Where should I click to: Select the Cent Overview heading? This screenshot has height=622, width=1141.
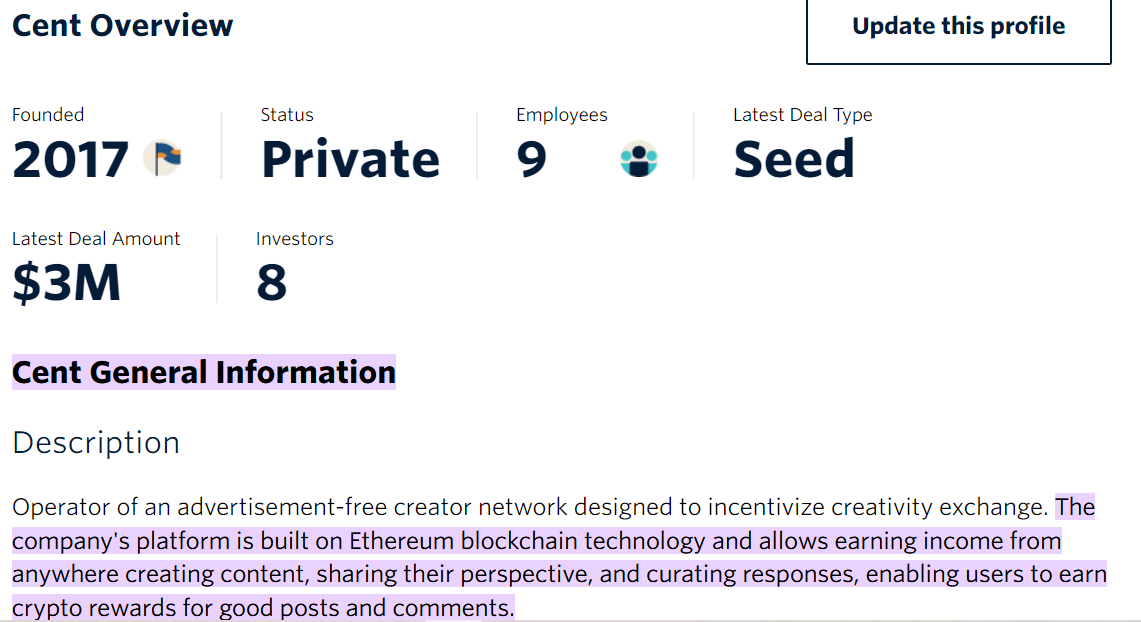(x=122, y=25)
